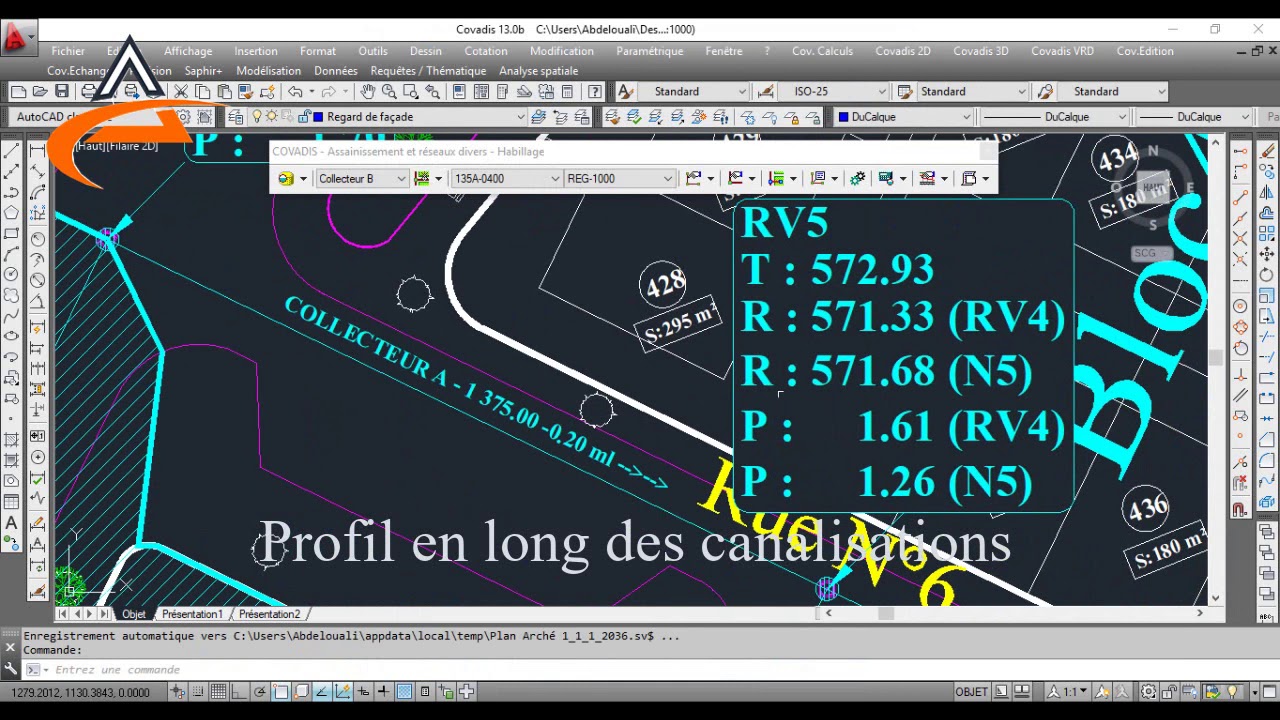Click the Plot printer icon
The height and width of the screenshot is (720, 1280).
click(89, 91)
